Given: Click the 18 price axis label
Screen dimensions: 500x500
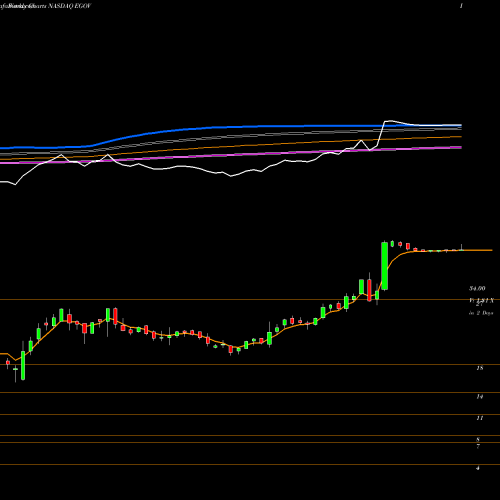Looking at the screenshot, I should click(x=480, y=368).
